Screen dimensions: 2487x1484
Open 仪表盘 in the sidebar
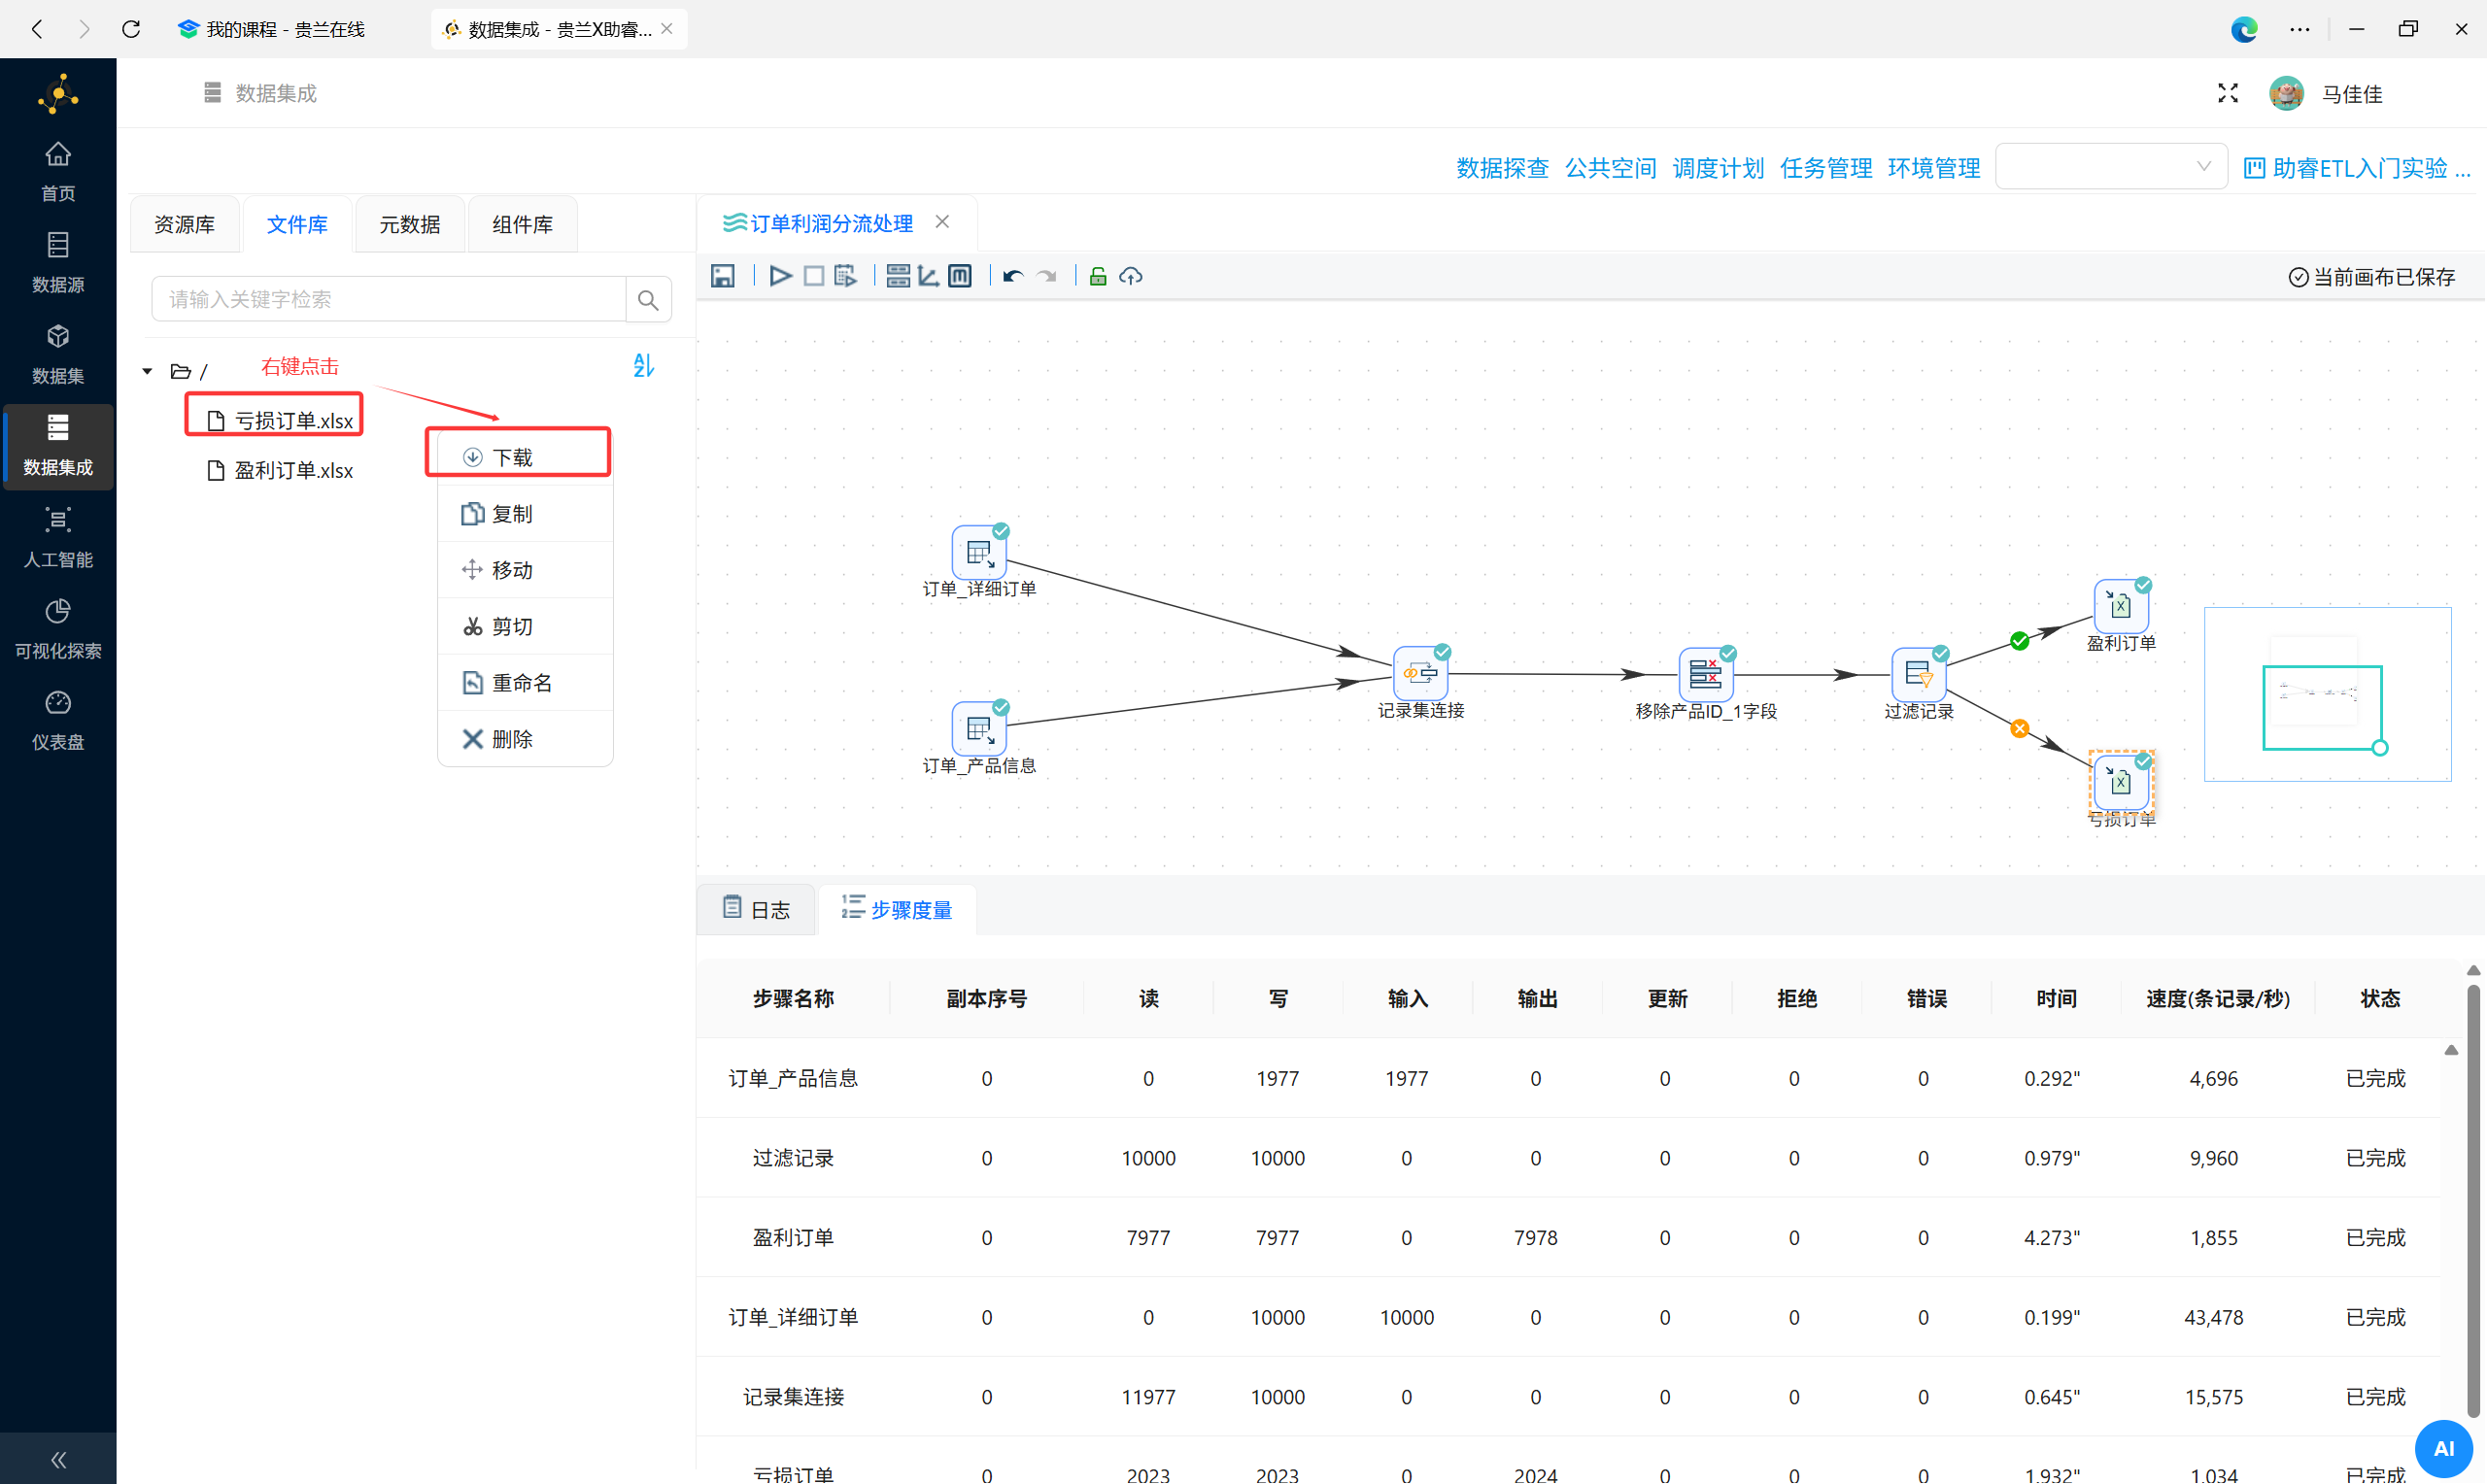tap(58, 720)
